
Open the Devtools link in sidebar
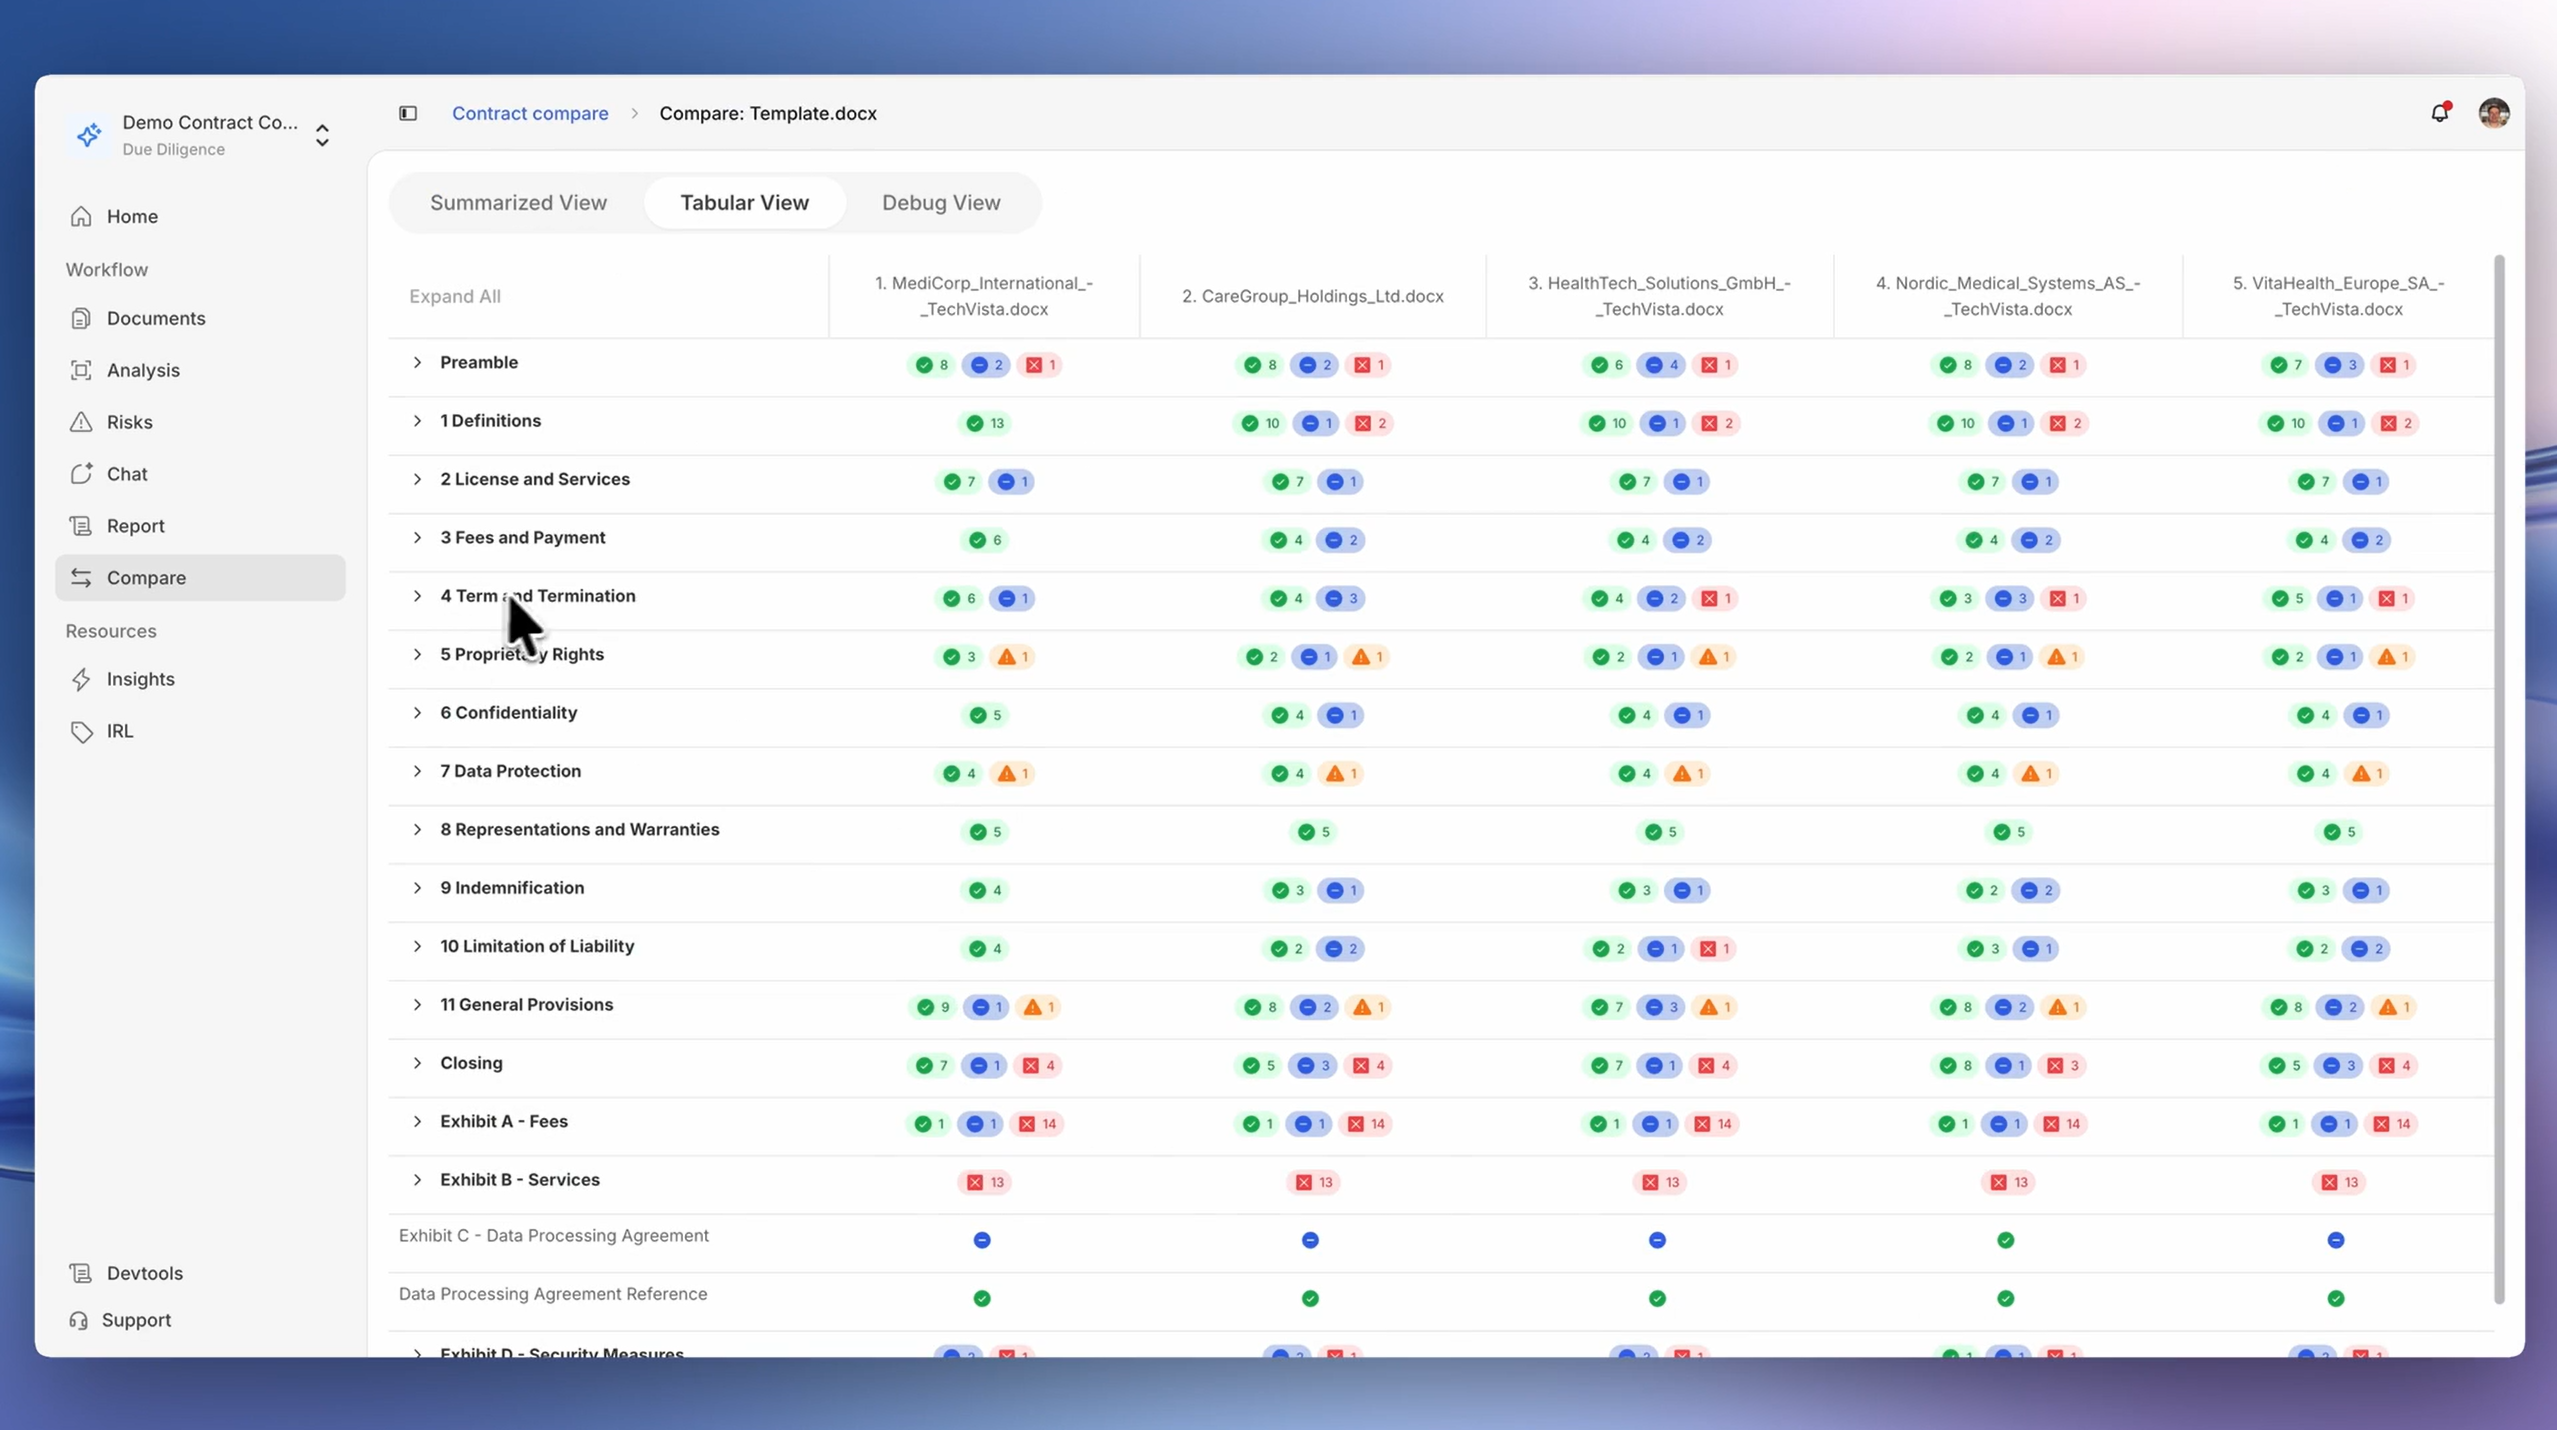pos(145,1273)
